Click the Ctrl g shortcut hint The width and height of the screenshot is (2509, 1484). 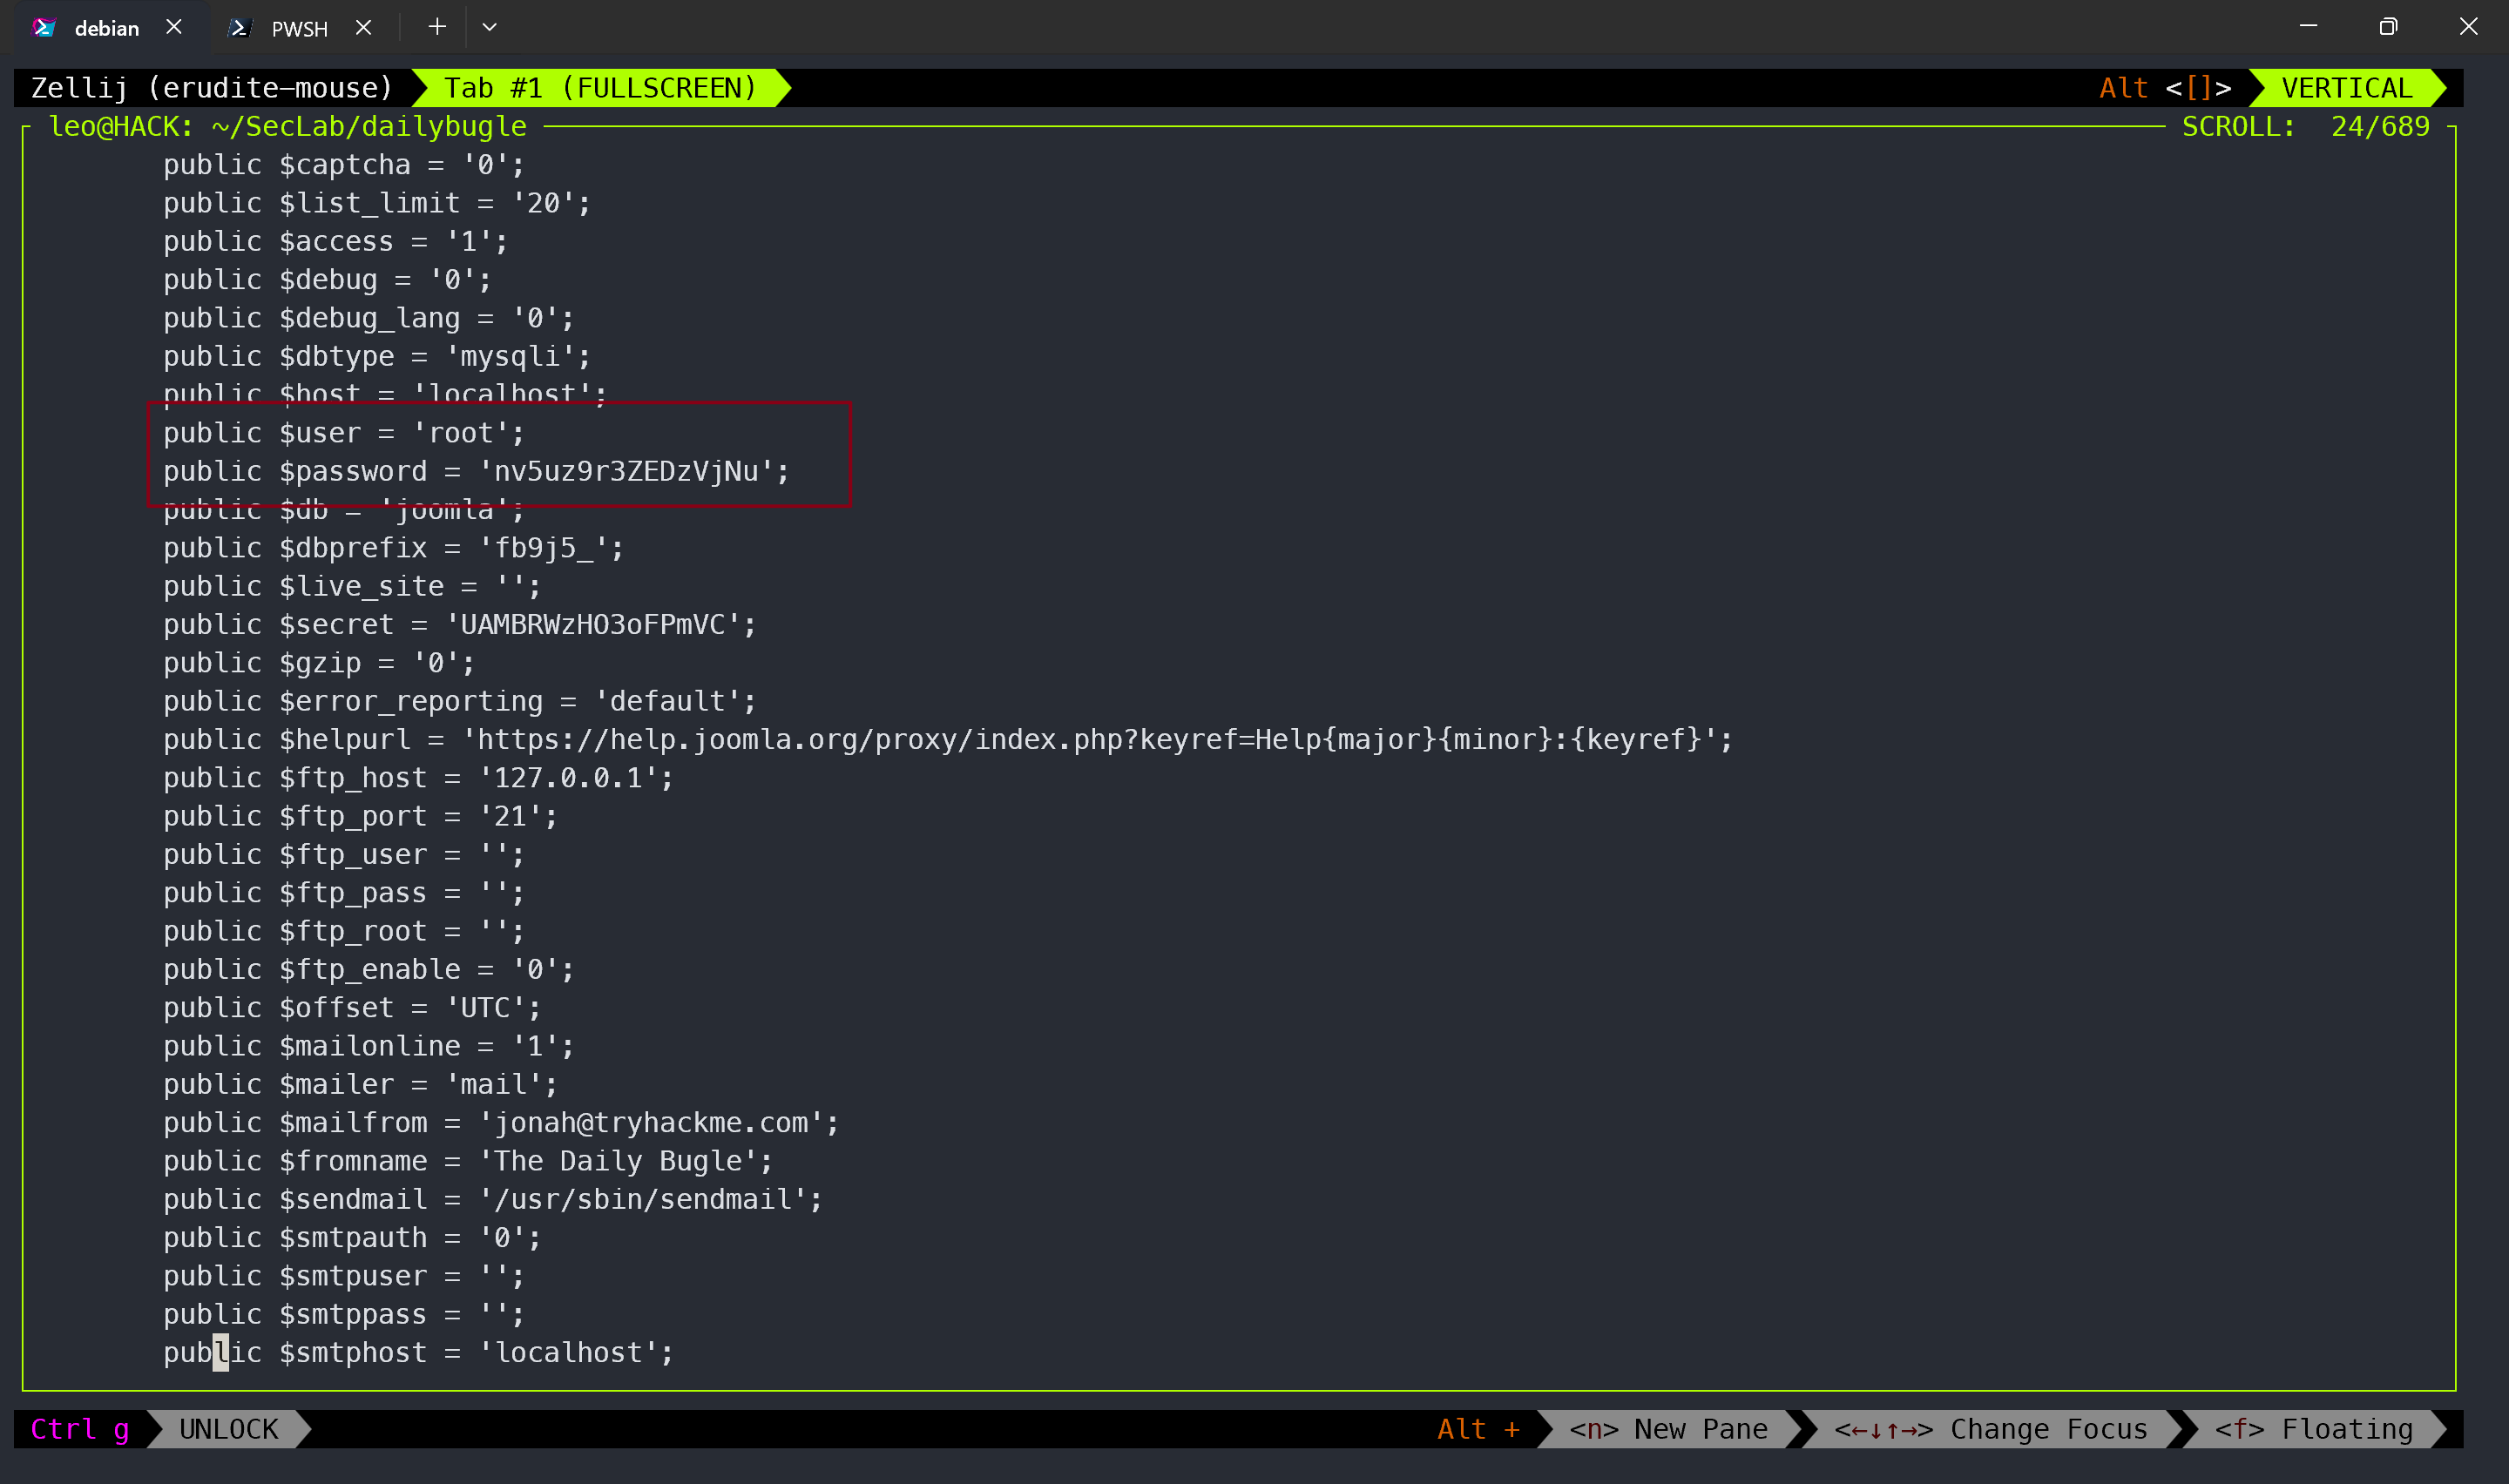(x=80, y=1429)
